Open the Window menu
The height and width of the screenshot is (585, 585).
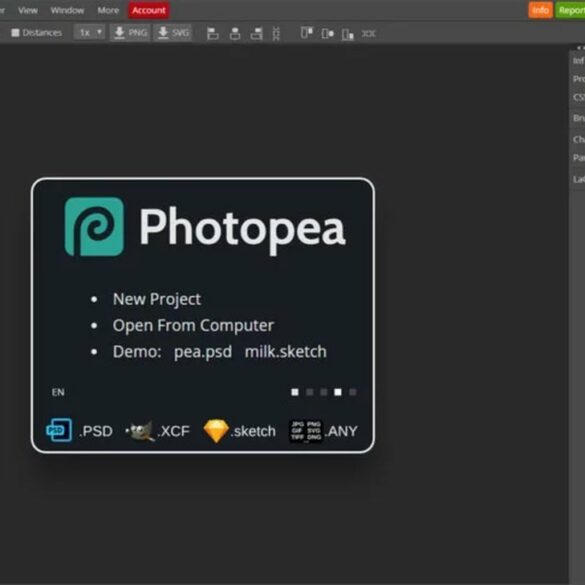click(67, 10)
